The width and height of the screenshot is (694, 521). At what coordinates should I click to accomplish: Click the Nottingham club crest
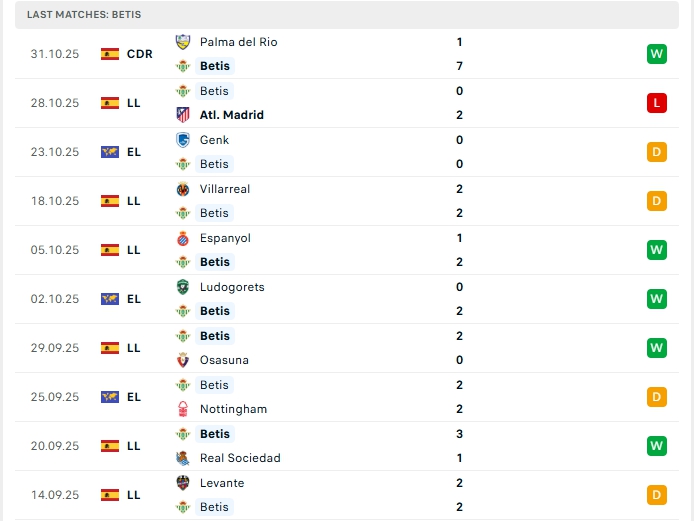coord(182,409)
